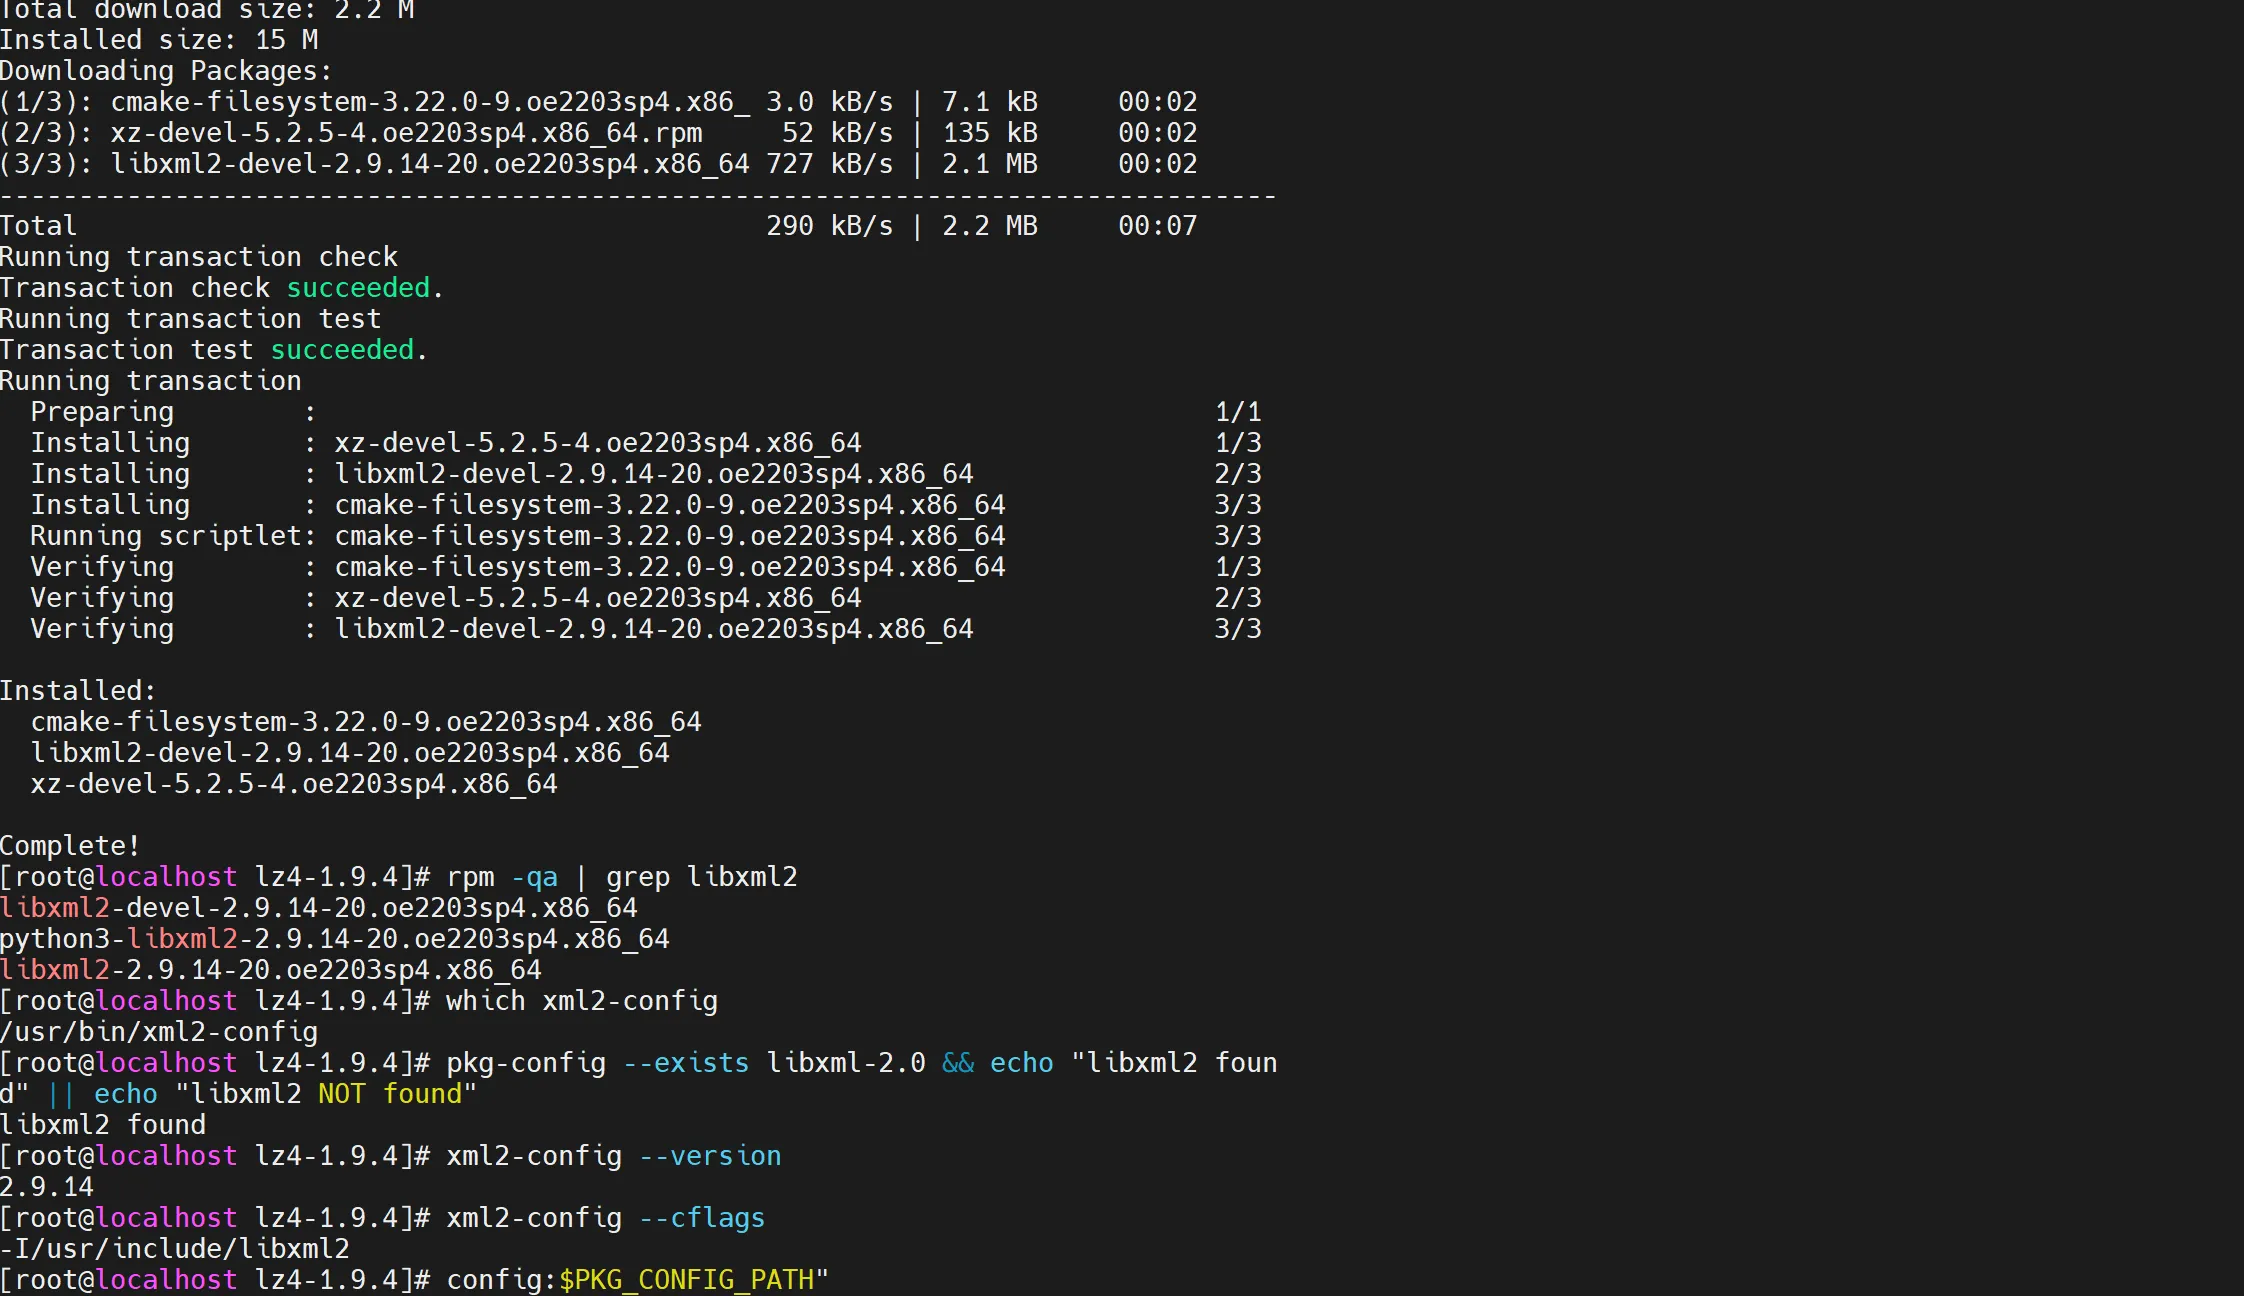The image size is (2244, 1296).
Task: Click grep result libxml2-2.9.14-20.oe2203sp4
Action: (x=271, y=970)
